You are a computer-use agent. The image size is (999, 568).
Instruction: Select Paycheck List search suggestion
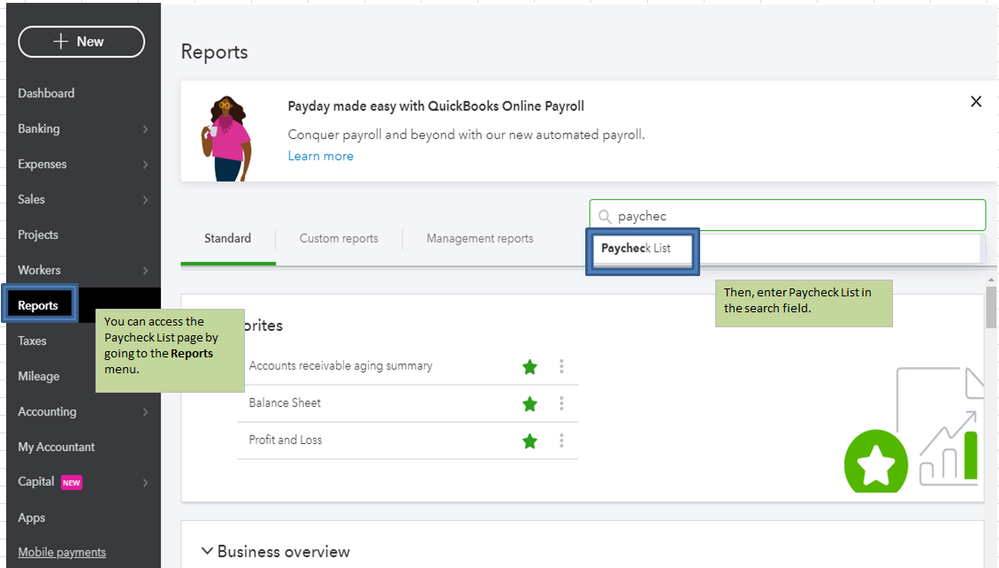(637, 249)
